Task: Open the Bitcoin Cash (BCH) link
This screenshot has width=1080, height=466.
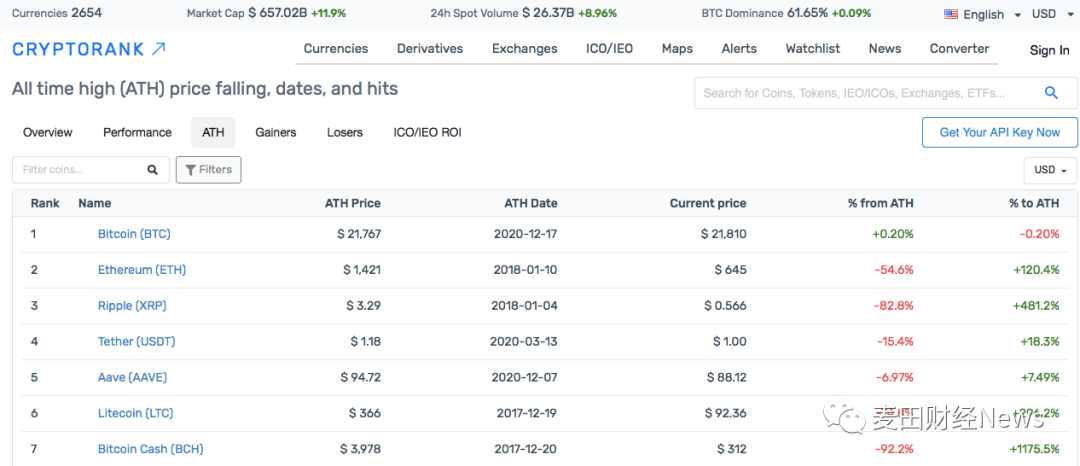Action: click(x=151, y=449)
